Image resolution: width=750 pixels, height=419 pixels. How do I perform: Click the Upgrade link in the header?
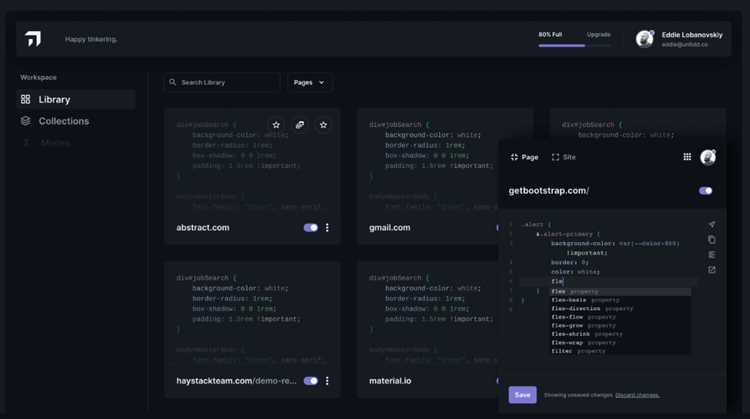click(598, 34)
